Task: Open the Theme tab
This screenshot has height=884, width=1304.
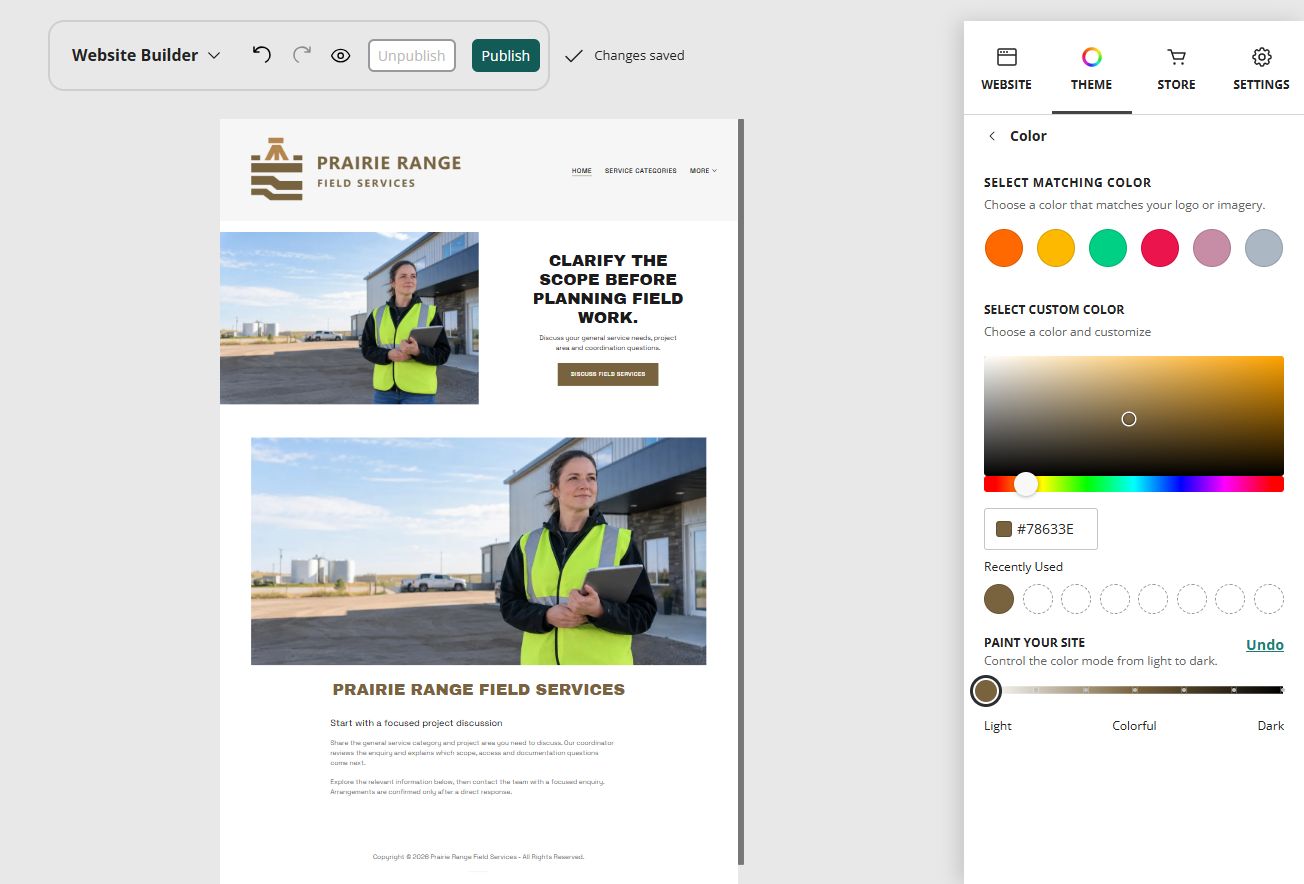Action: pos(1091,69)
